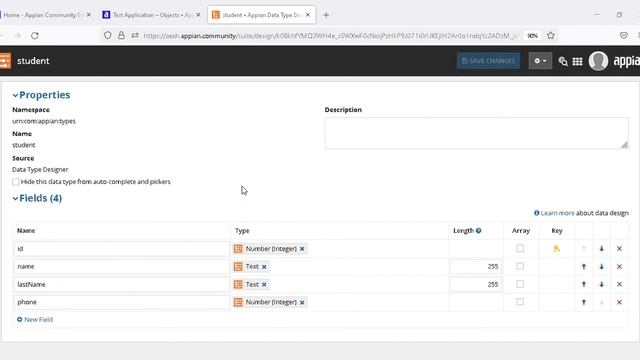Viewport: 640px width, 360px height.
Task: Open the Learn more link about data design
Action: (557, 213)
